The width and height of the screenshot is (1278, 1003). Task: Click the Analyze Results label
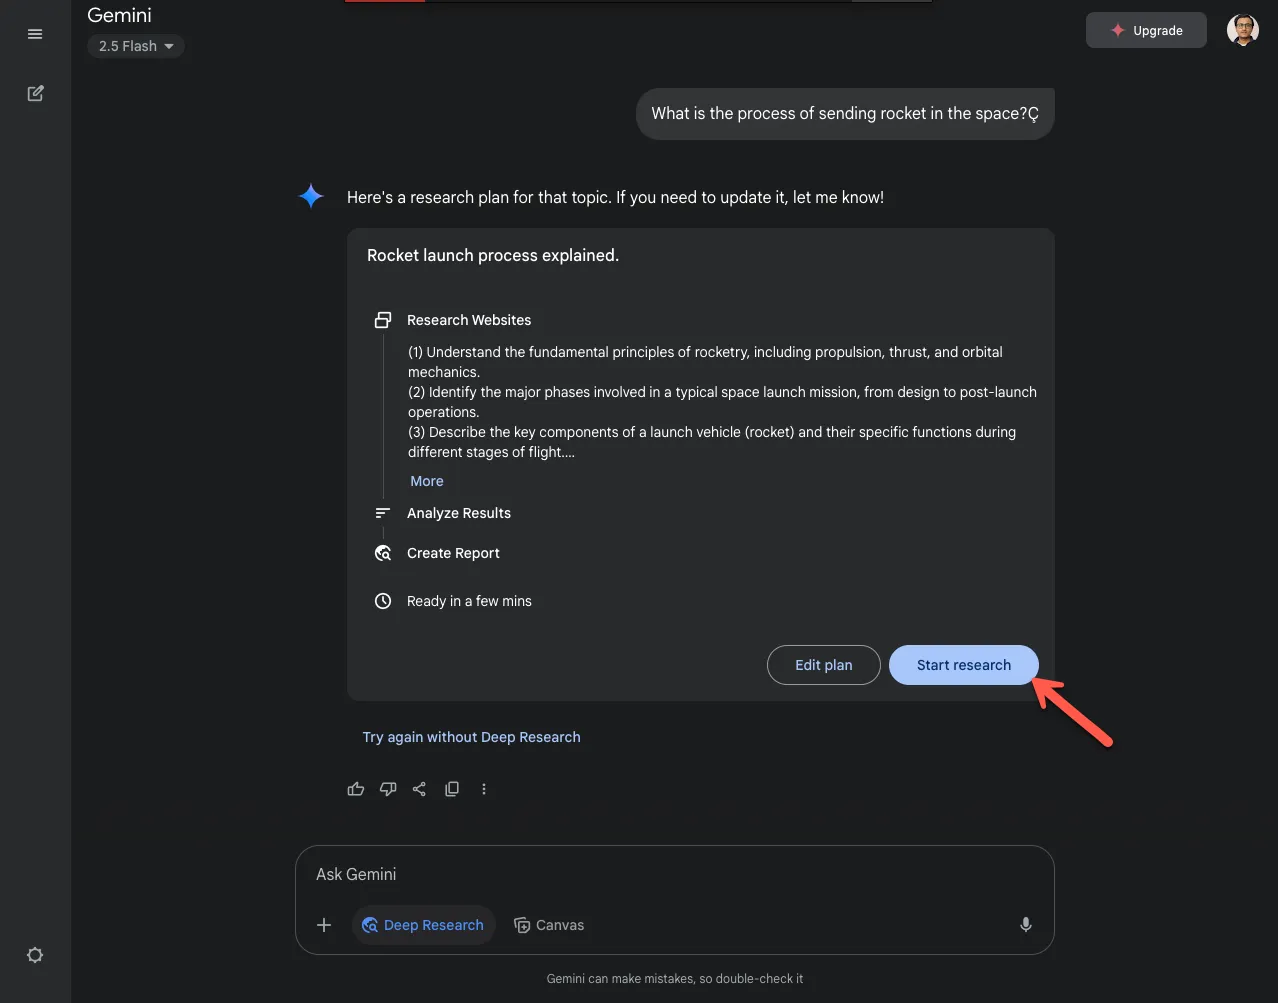pyautogui.click(x=459, y=513)
